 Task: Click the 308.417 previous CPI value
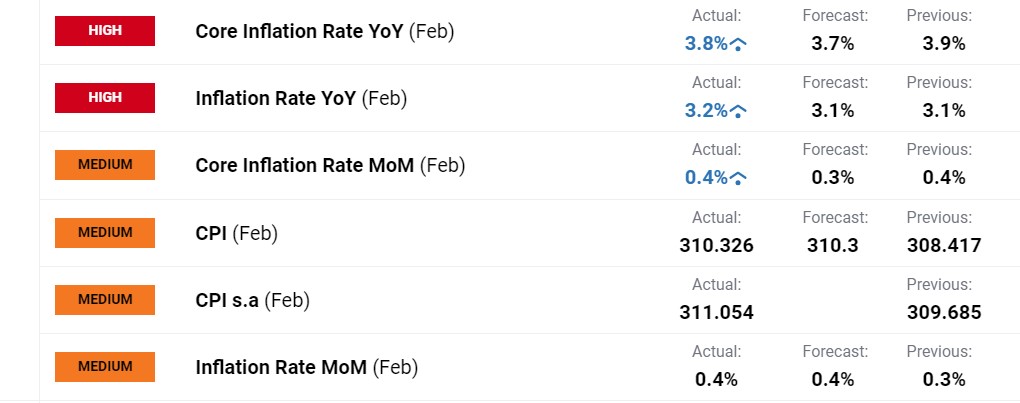(944, 246)
